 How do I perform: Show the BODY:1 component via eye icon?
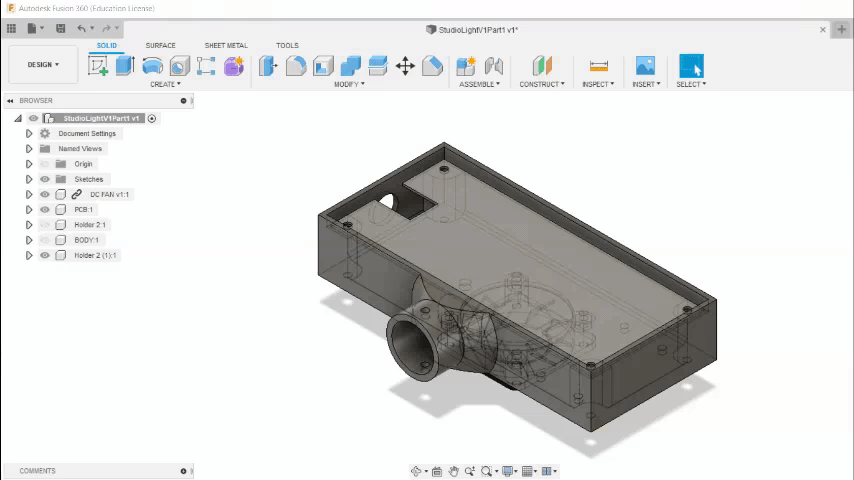point(45,240)
